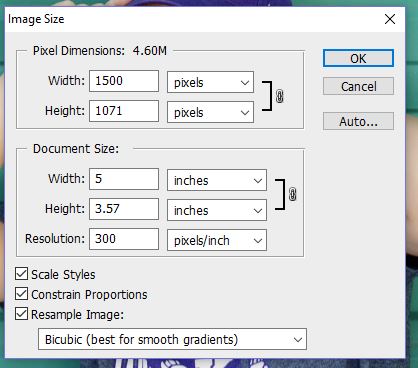Click the Resolution field showing 300
This screenshot has height=368, width=418.
124,239
